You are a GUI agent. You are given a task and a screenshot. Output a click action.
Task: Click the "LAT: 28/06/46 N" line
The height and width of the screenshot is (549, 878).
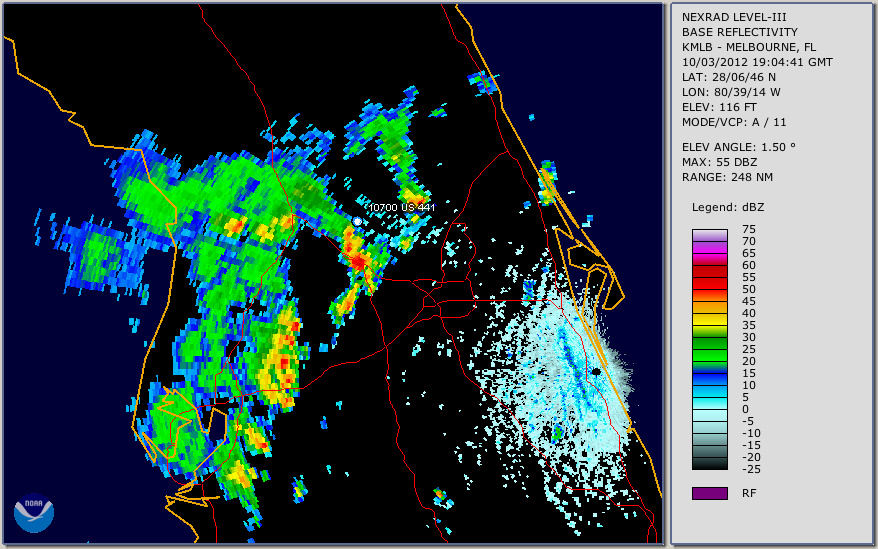728,77
